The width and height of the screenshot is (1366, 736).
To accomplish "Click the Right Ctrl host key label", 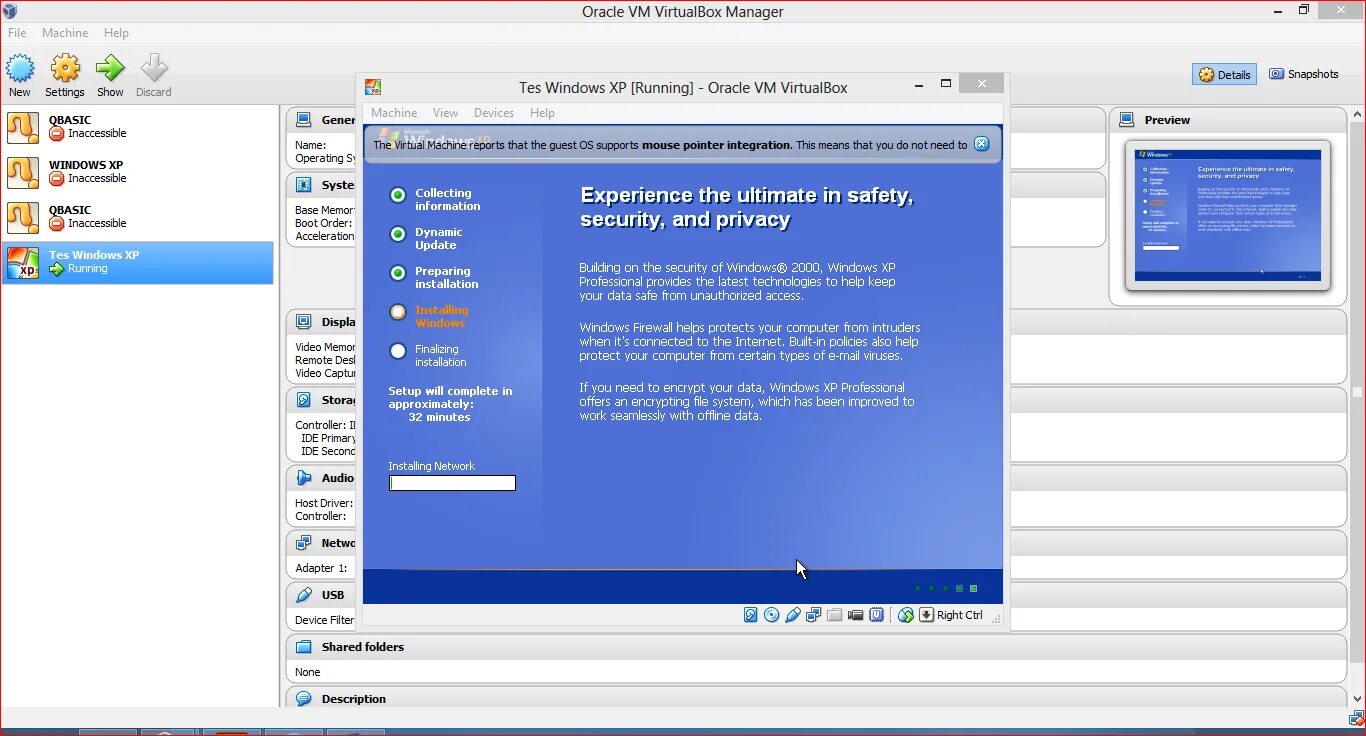I will pyautogui.click(x=960, y=615).
